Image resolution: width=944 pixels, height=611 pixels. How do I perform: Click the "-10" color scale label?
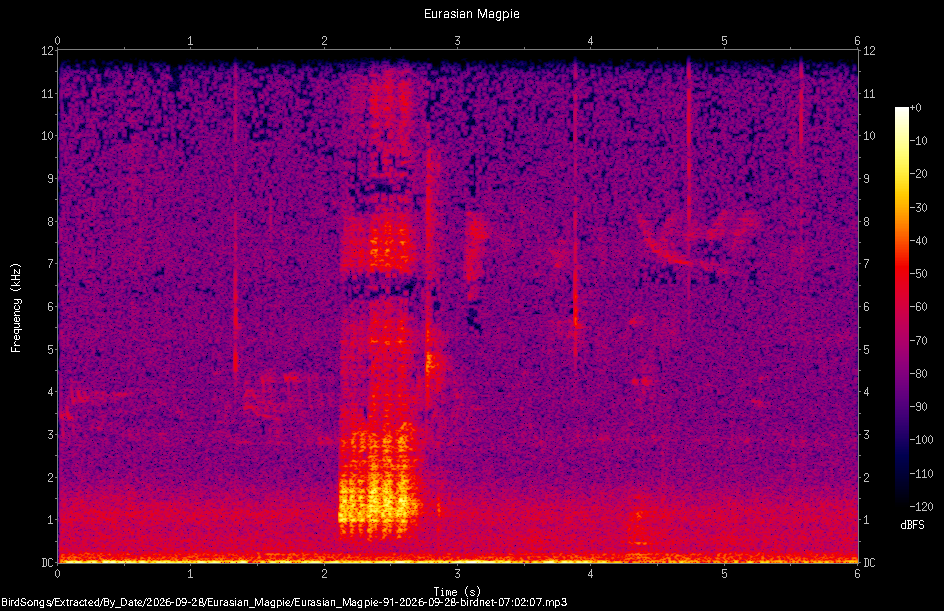(x=918, y=141)
